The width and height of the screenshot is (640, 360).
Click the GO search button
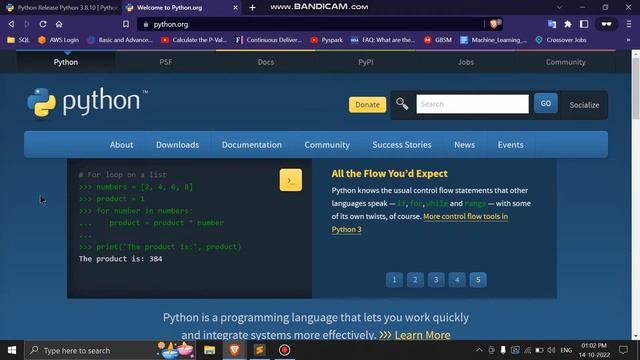coord(546,104)
